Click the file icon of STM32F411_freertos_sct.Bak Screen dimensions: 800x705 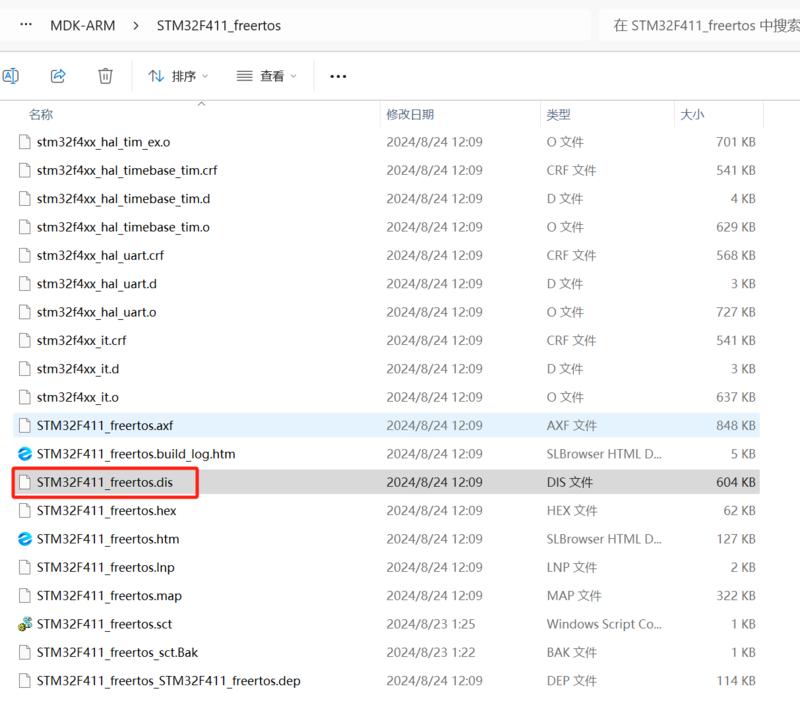pyautogui.click(x=24, y=652)
